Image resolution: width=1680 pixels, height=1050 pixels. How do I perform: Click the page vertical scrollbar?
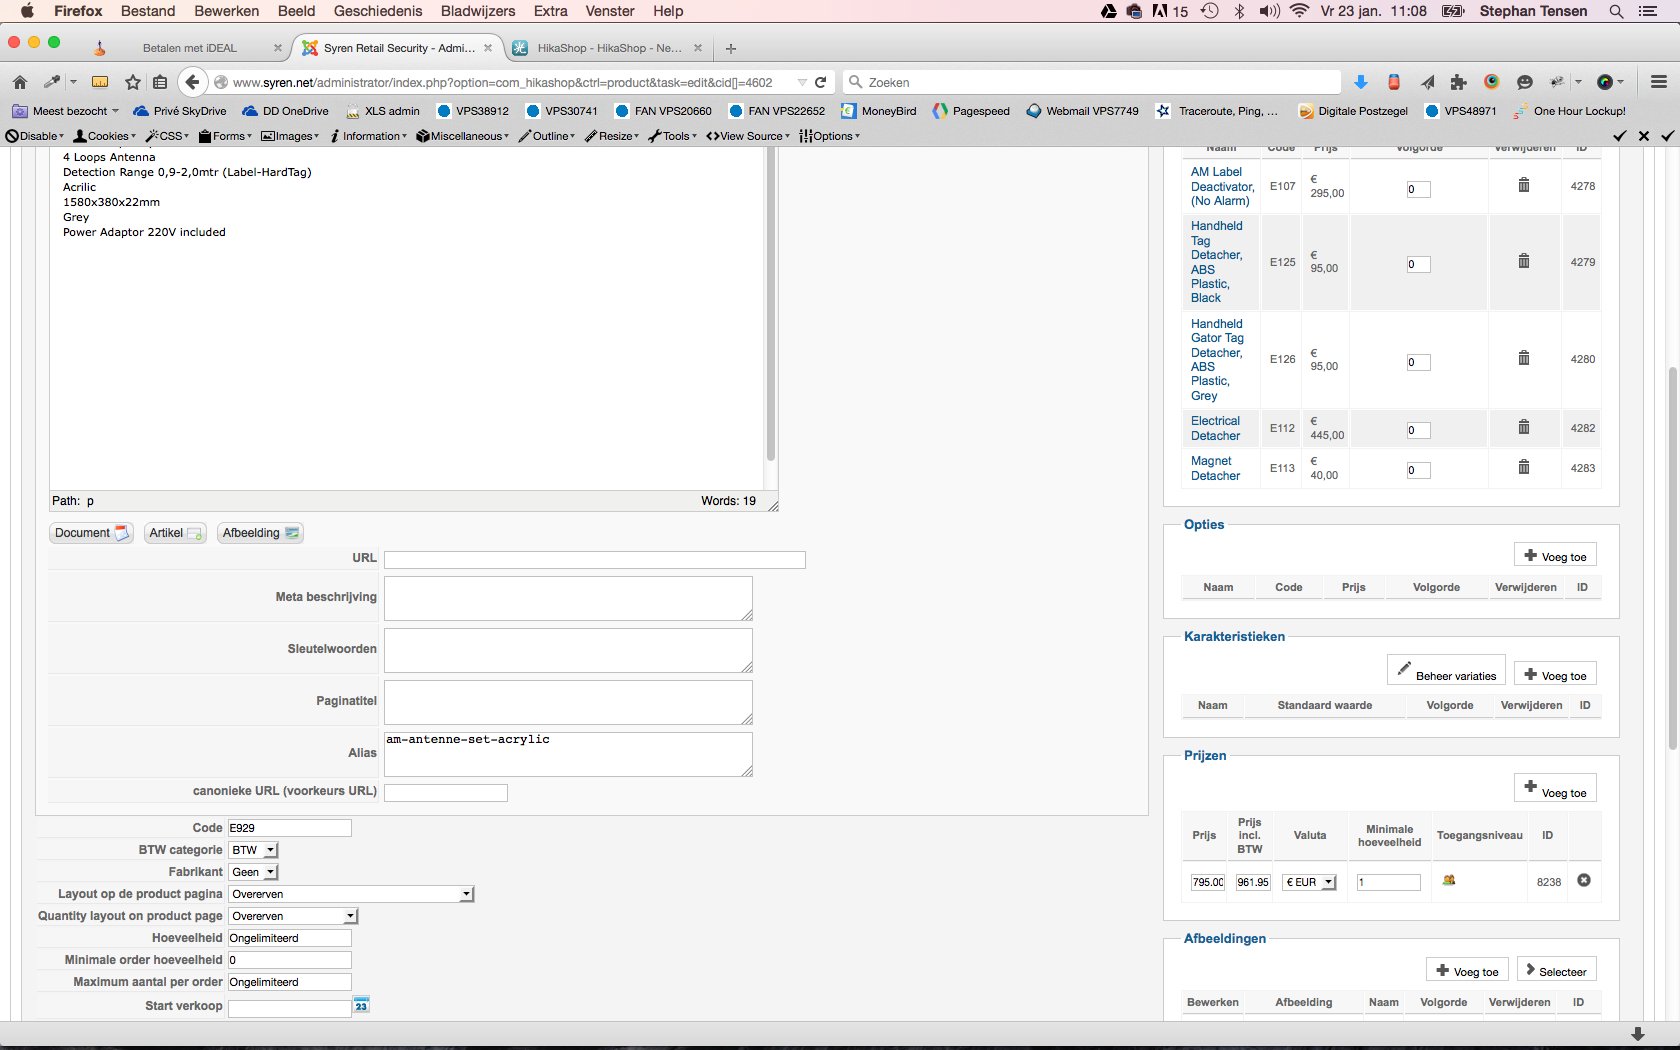click(x=1672, y=558)
